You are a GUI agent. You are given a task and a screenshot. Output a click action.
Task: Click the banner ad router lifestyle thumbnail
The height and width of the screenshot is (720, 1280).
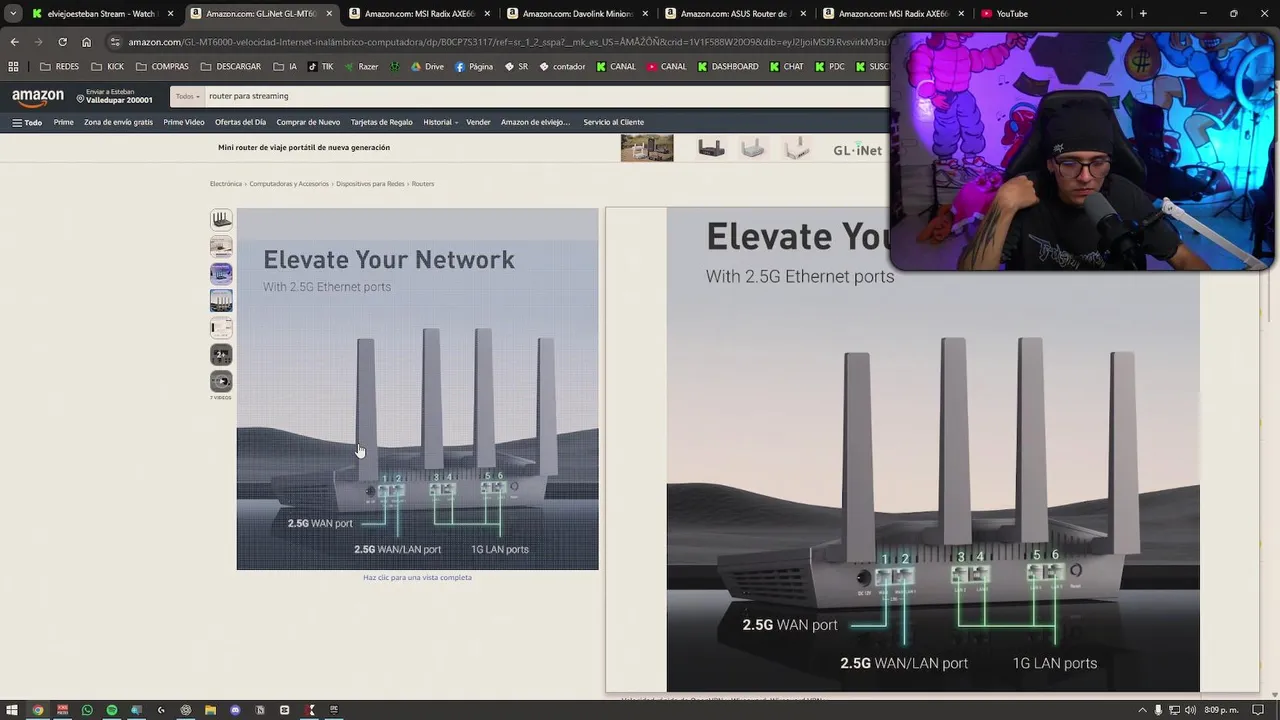pyautogui.click(x=647, y=148)
